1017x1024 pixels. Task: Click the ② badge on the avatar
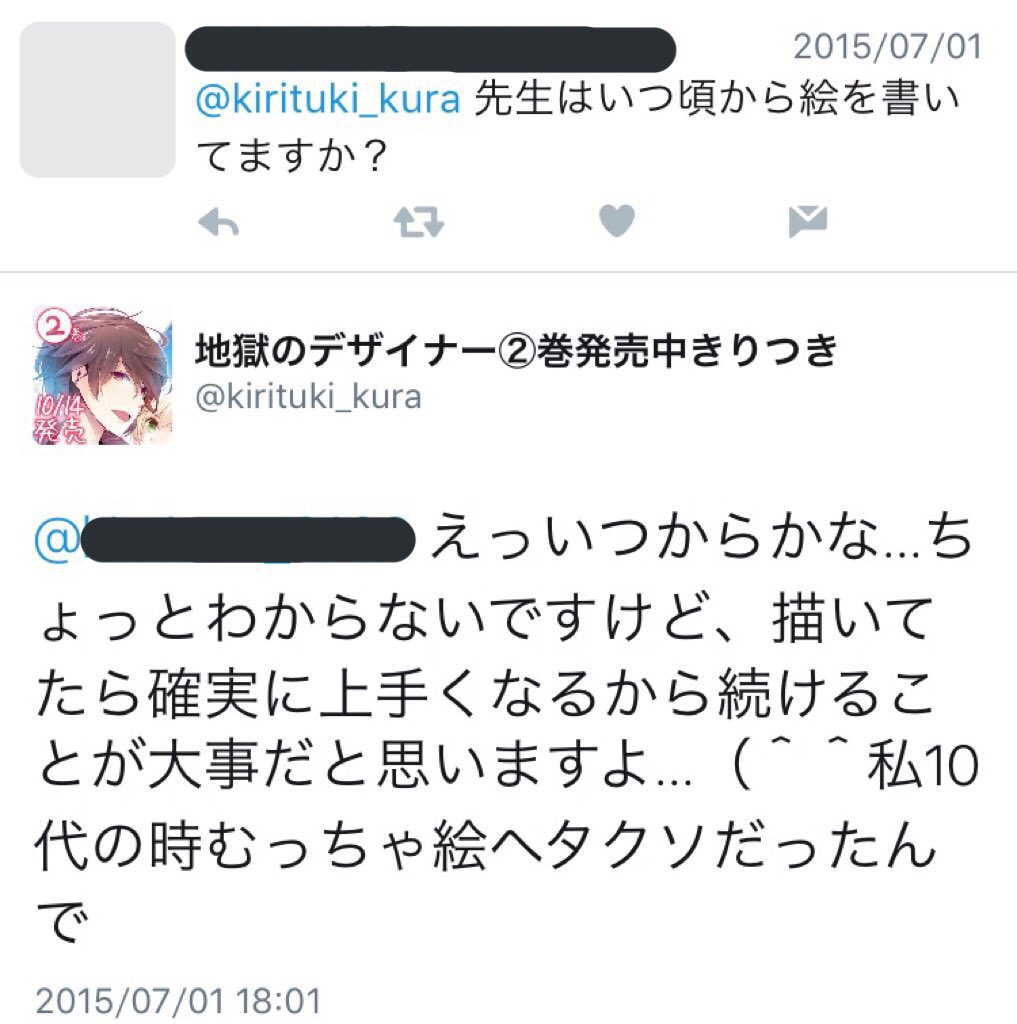coord(56,328)
